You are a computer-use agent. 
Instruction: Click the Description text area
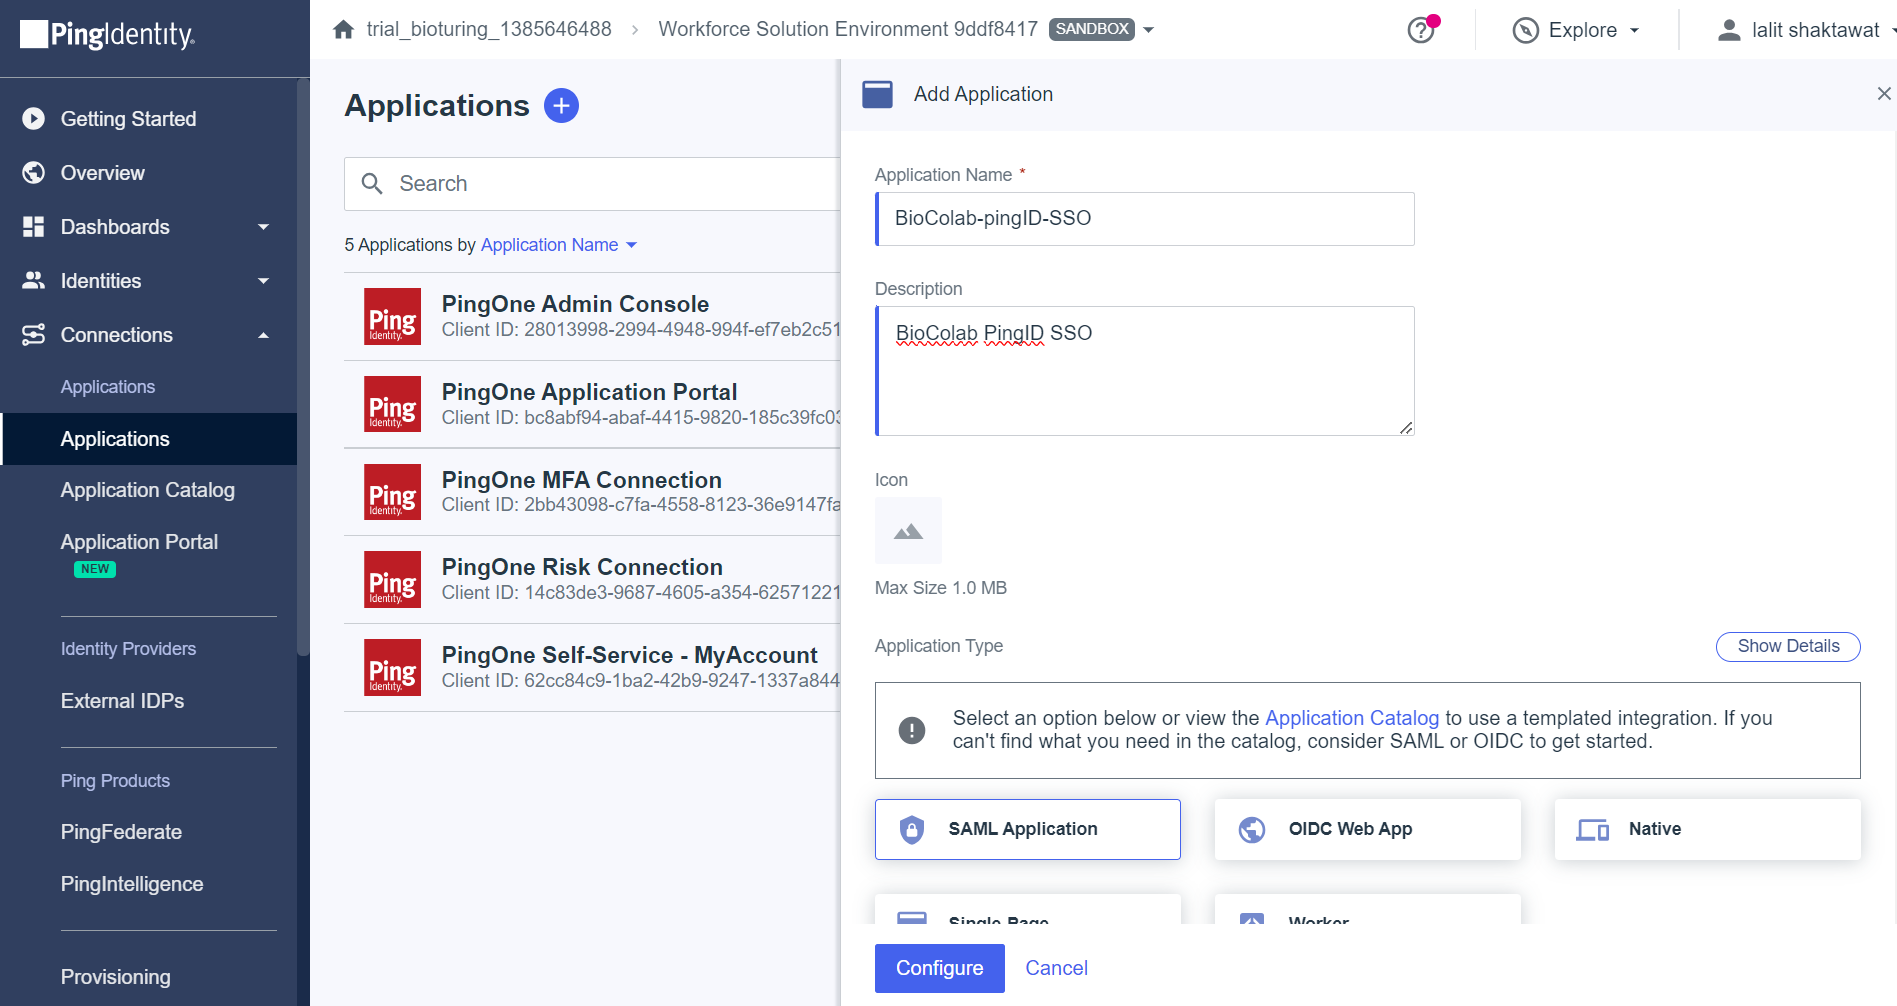(x=1144, y=371)
